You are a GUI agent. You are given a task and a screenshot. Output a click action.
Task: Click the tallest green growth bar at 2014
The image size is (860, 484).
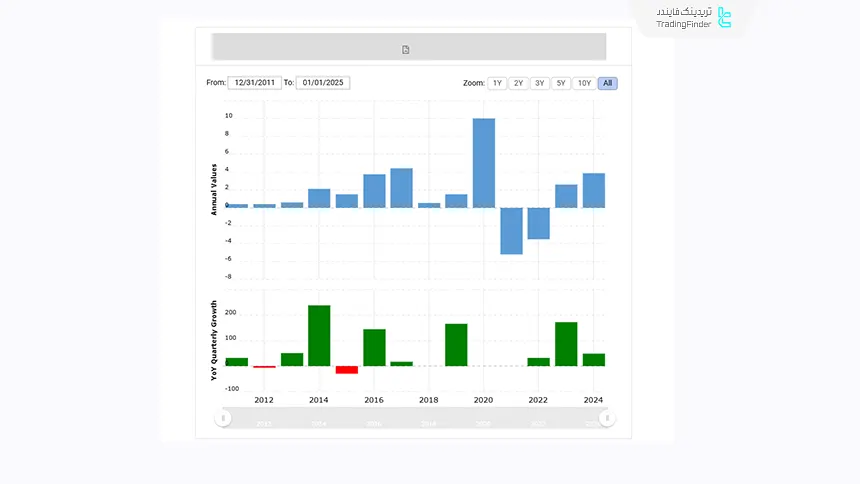pos(319,335)
